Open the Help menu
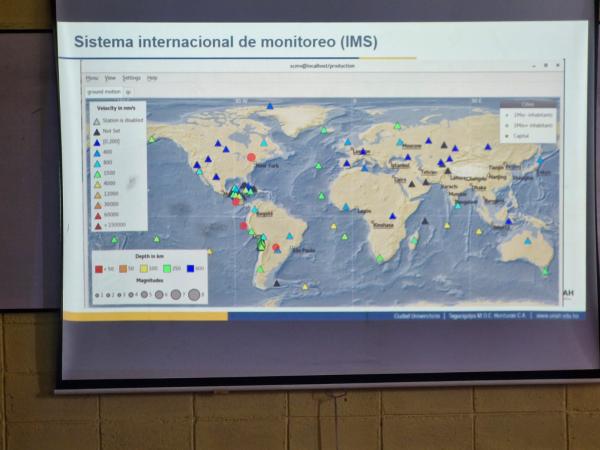600x450 pixels. click(x=152, y=77)
